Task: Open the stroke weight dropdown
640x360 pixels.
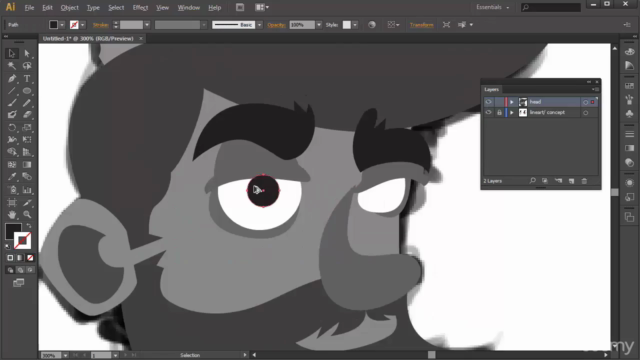Action: [x=147, y=25]
